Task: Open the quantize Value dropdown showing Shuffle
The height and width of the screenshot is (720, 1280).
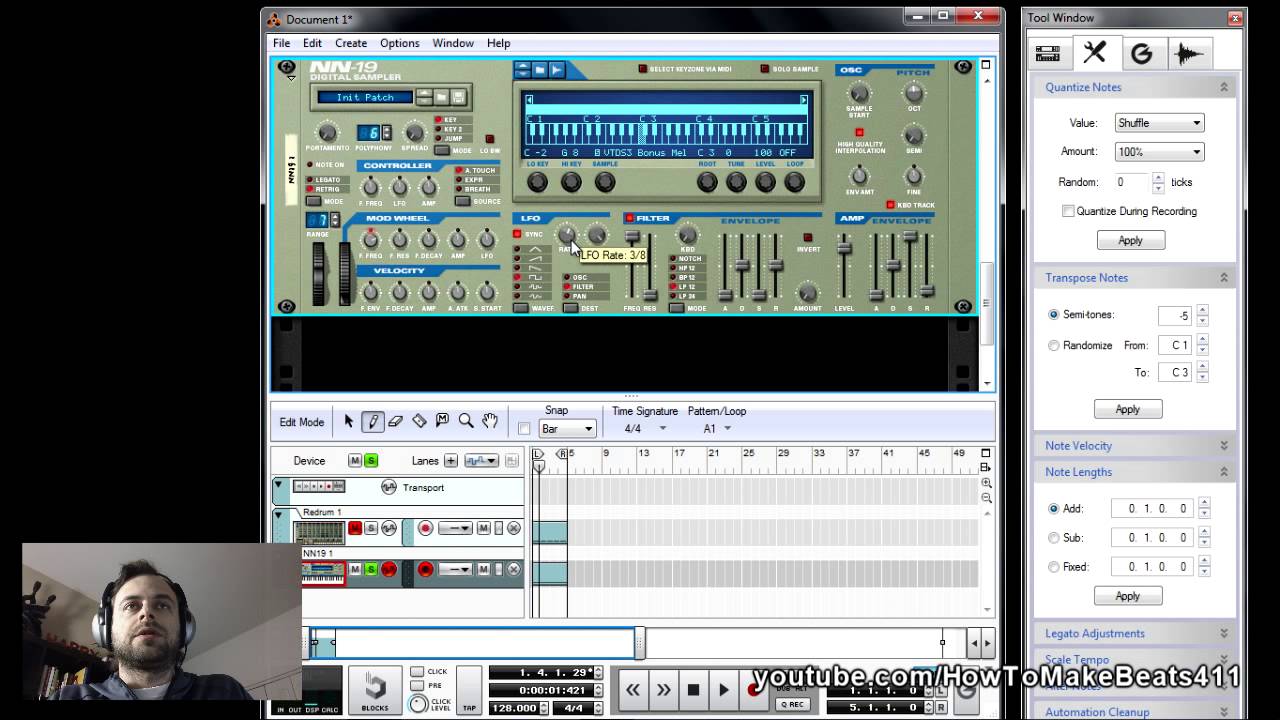Action: [x=1159, y=123]
